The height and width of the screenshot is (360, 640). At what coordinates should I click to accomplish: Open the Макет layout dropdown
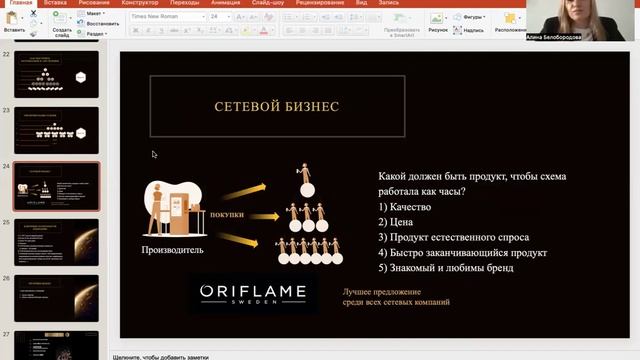pyautogui.click(x=91, y=13)
